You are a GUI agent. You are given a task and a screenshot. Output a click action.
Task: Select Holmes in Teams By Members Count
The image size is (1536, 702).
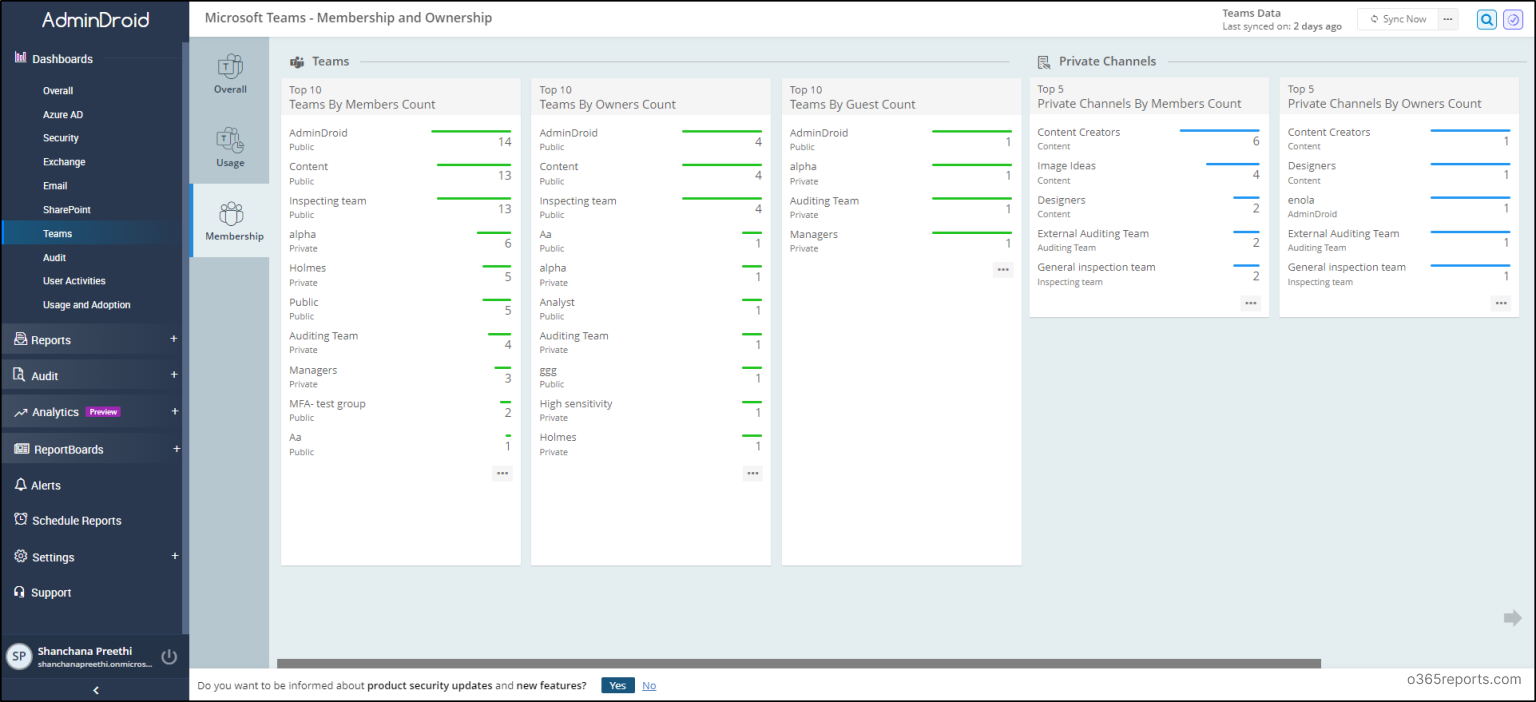400,274
